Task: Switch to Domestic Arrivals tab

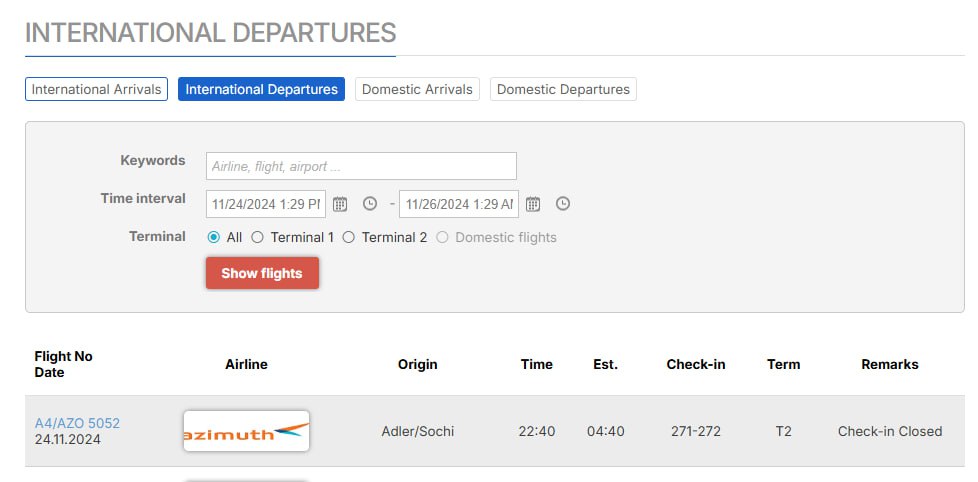Action: click(417, 89)
